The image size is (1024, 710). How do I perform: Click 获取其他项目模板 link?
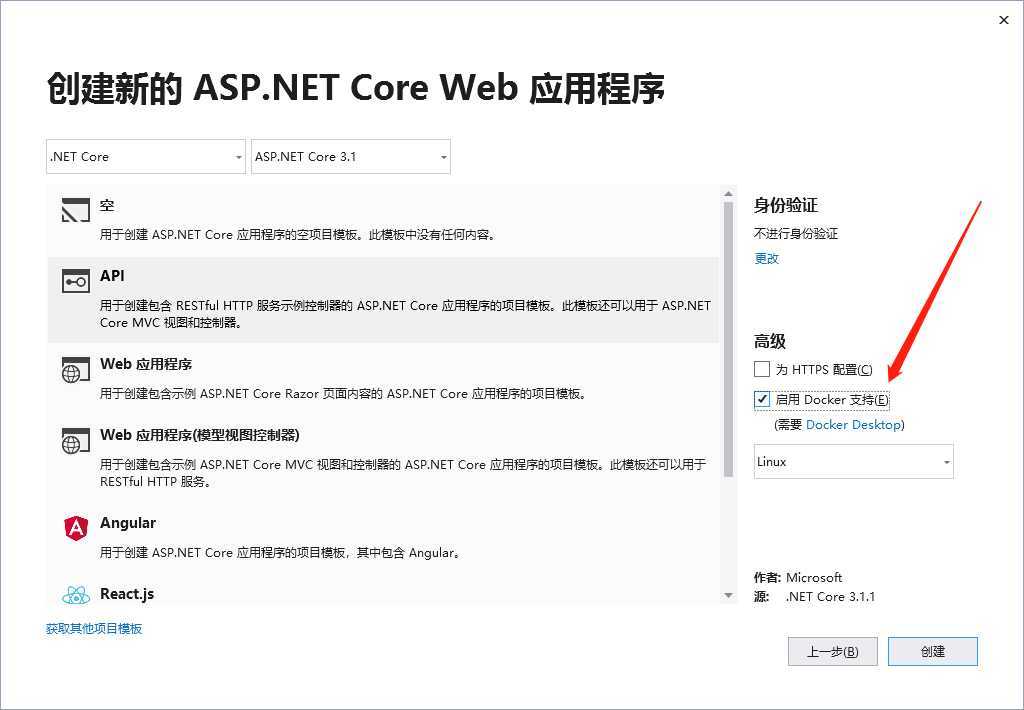pos(94,628)
